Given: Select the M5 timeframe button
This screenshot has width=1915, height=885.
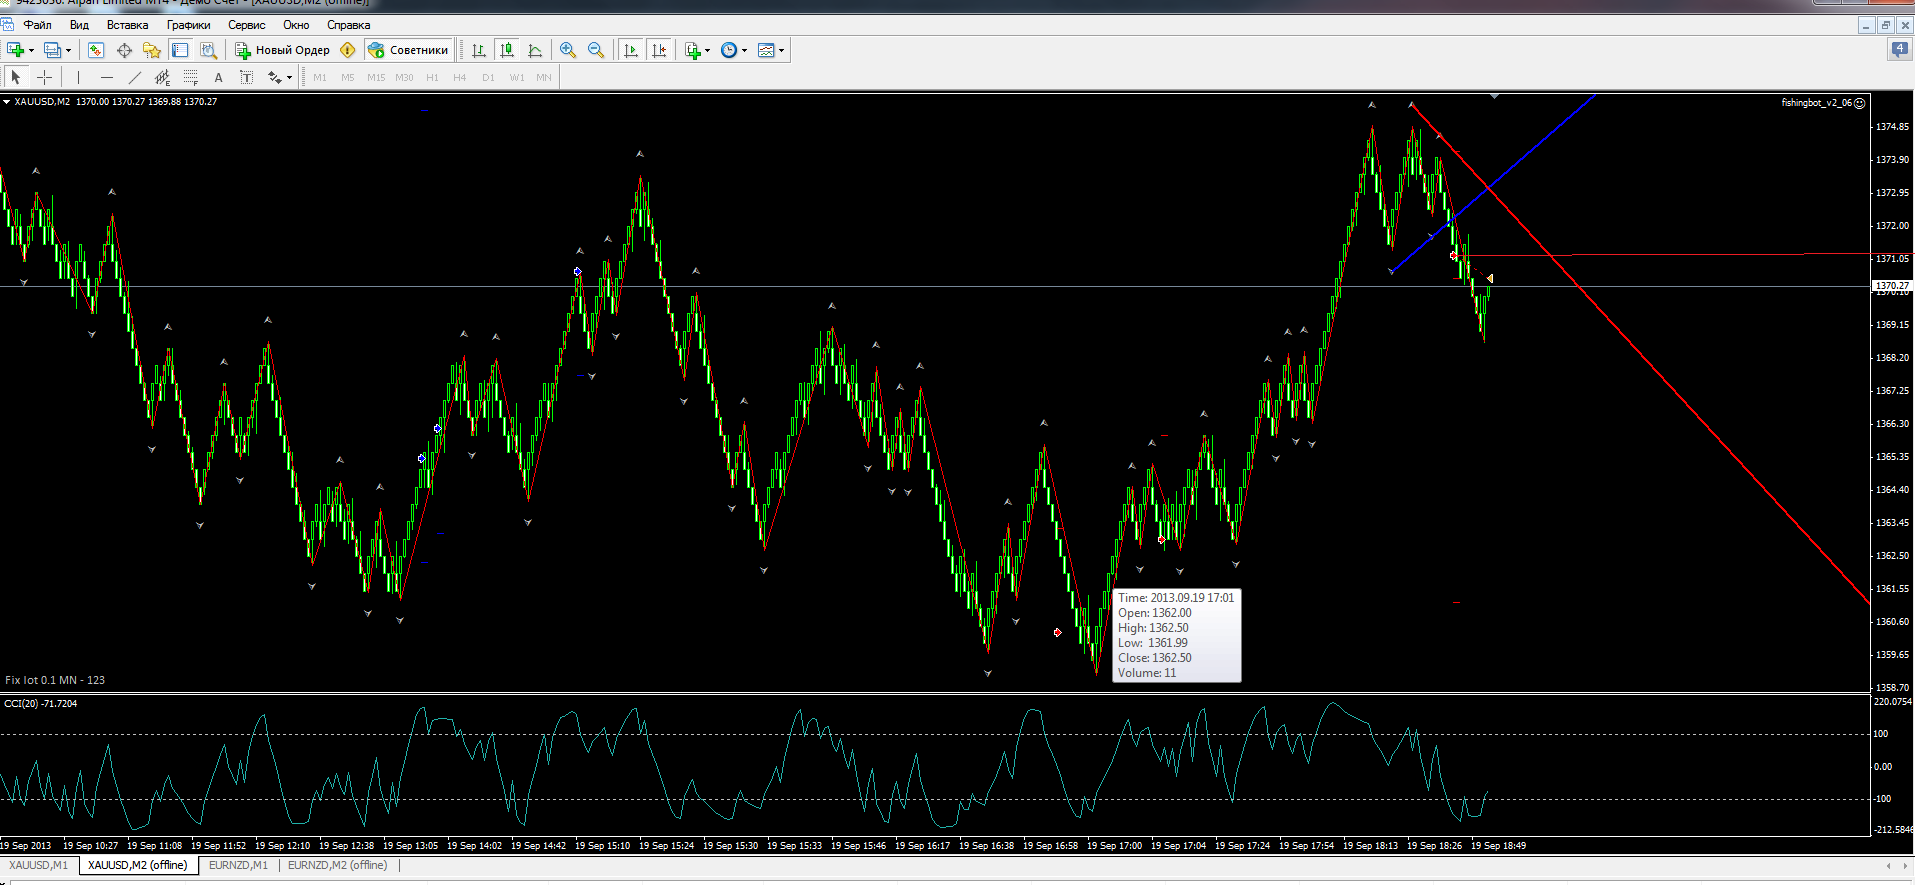Looking at the screenshot, I should [x=348, y=77].
